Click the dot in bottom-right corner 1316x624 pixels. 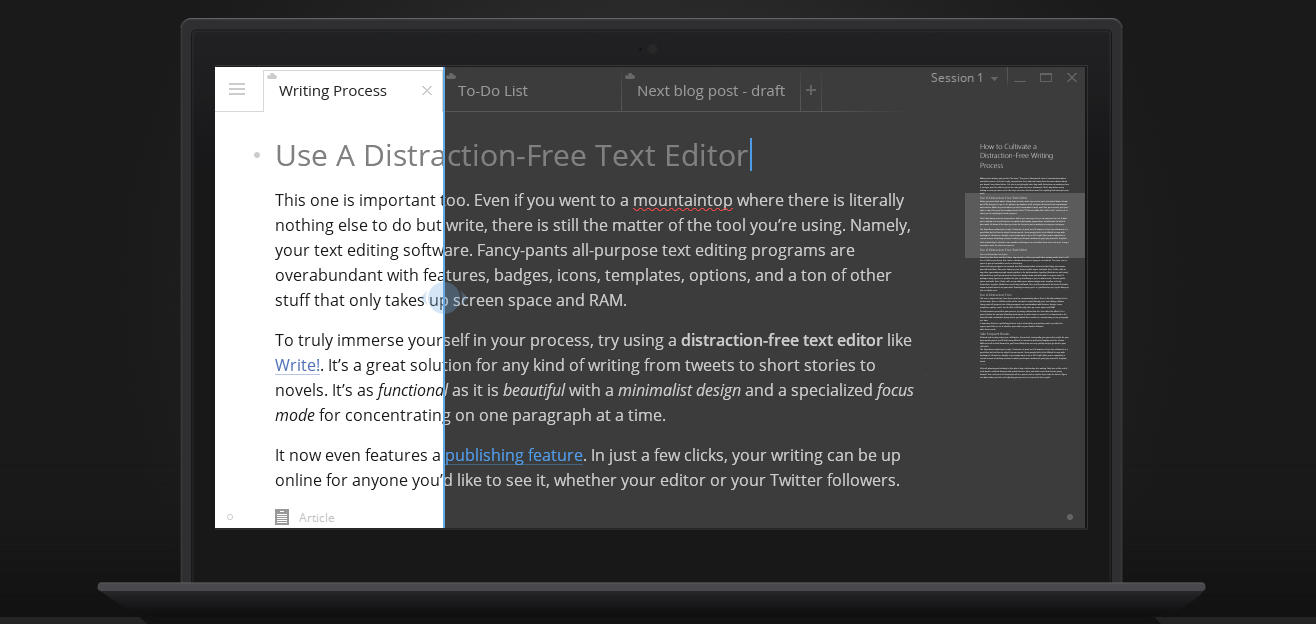click(1070, 517)
